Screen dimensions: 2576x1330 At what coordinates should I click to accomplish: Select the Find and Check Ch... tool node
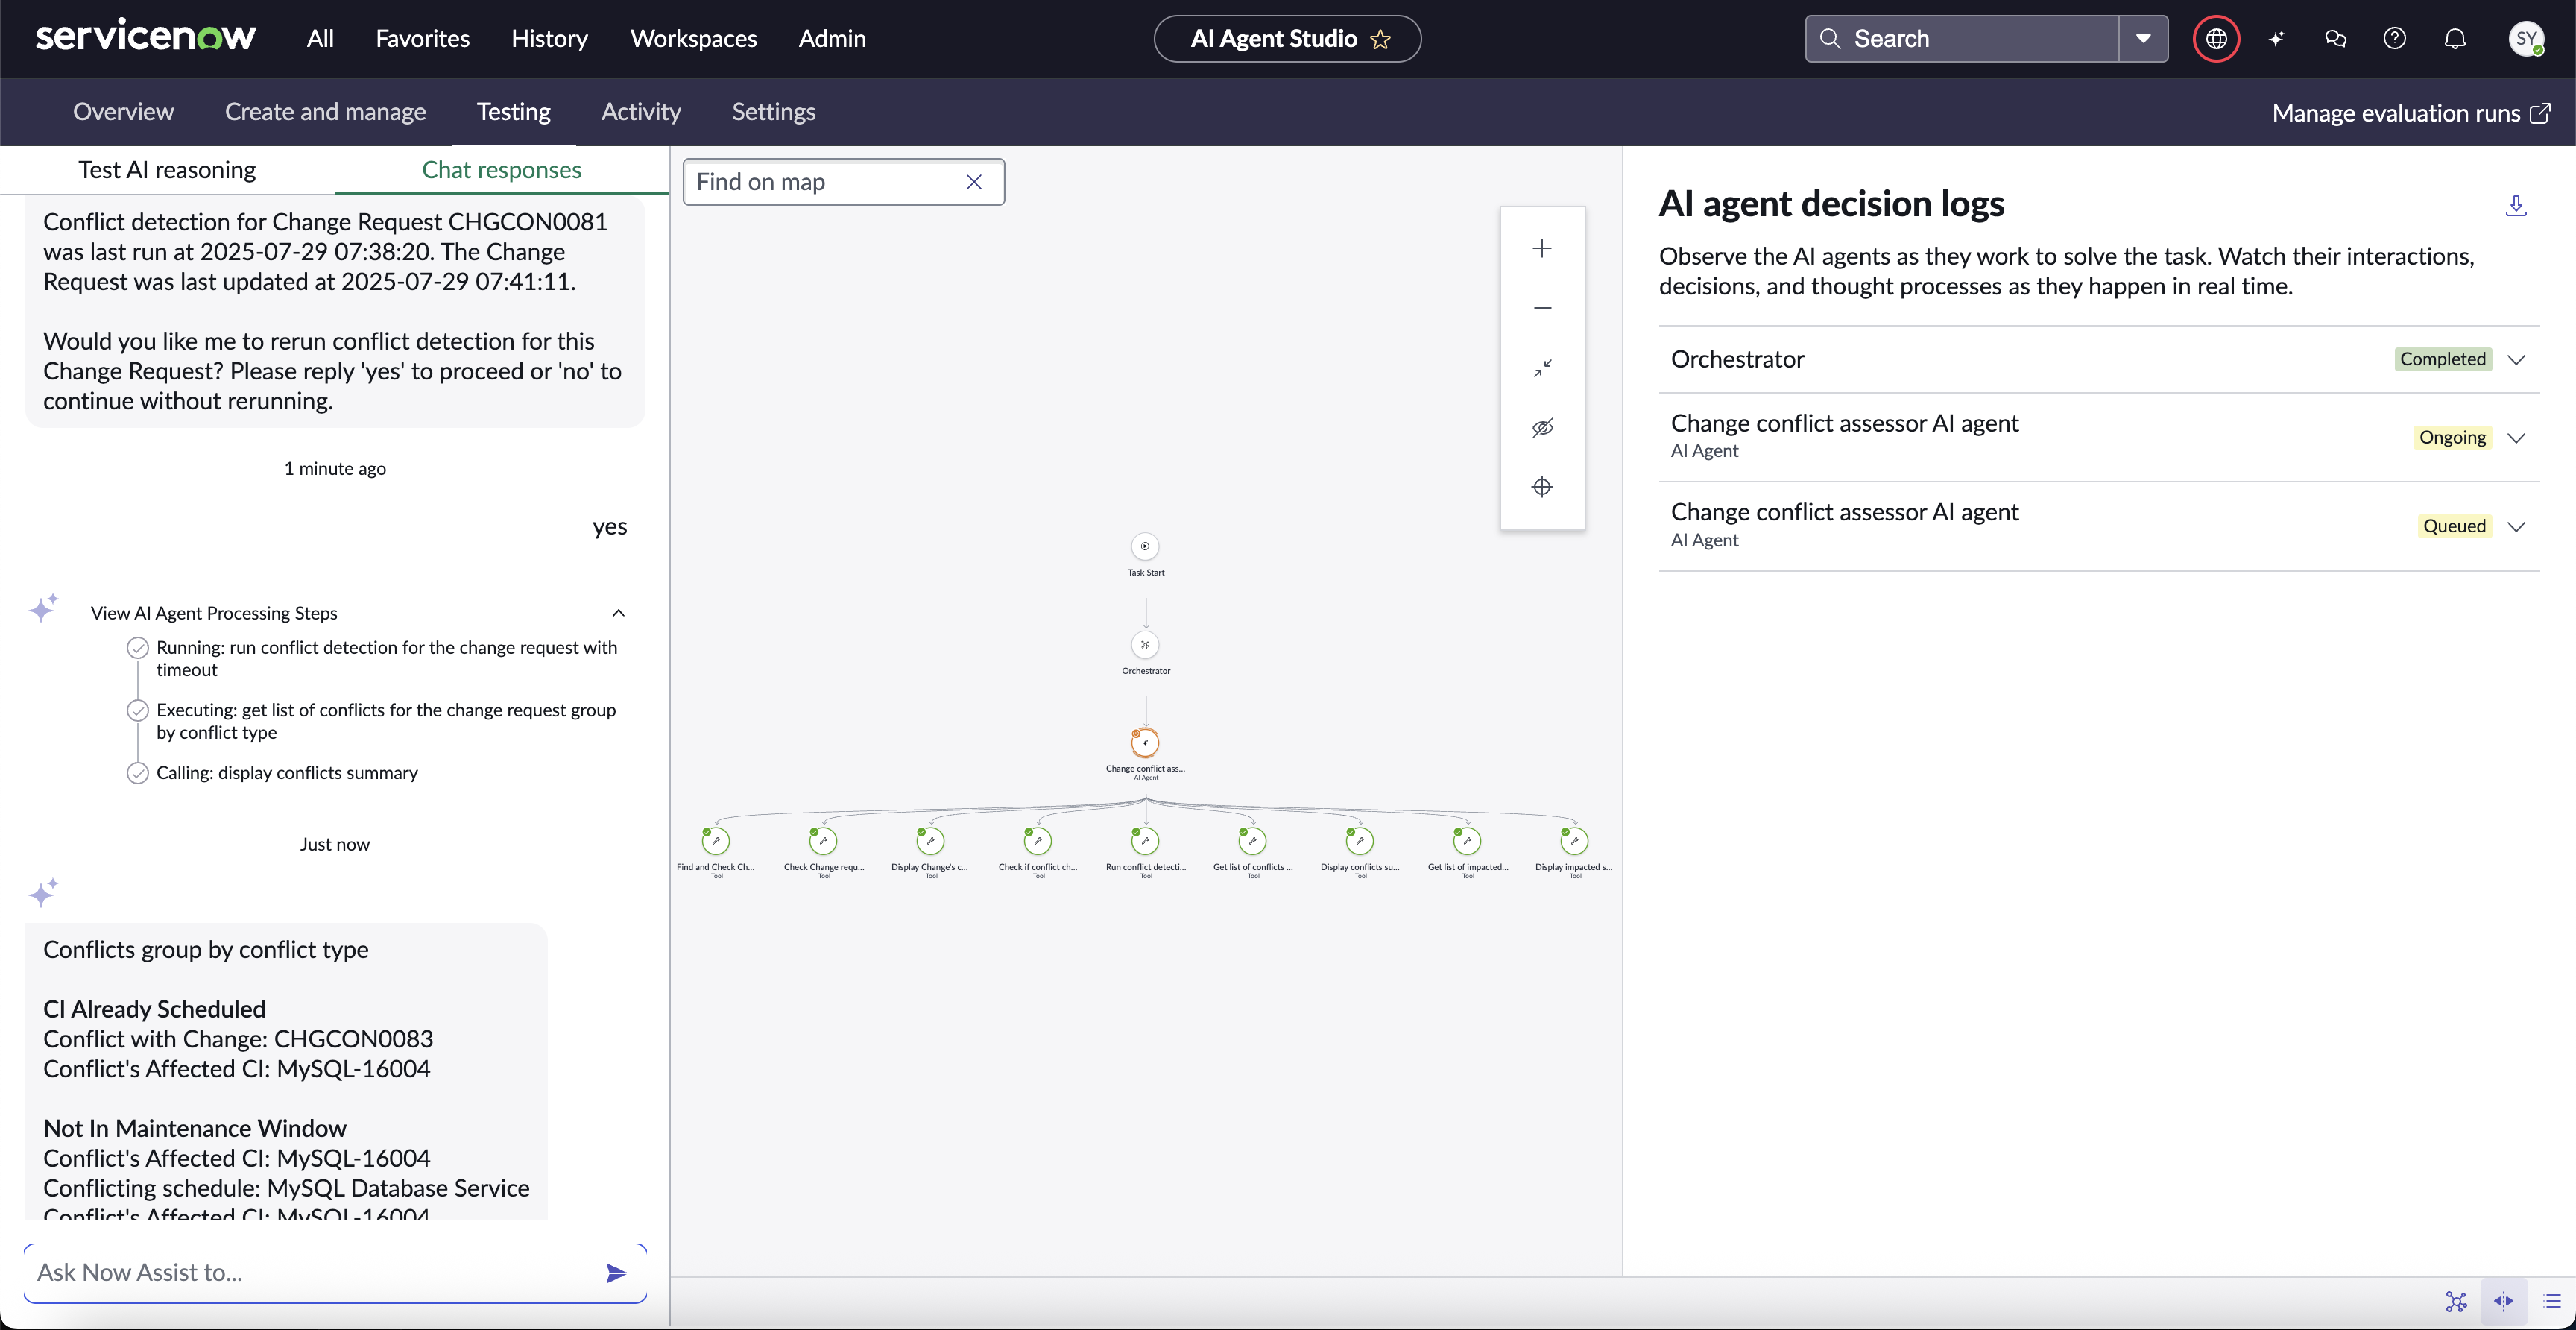(716, 841)
